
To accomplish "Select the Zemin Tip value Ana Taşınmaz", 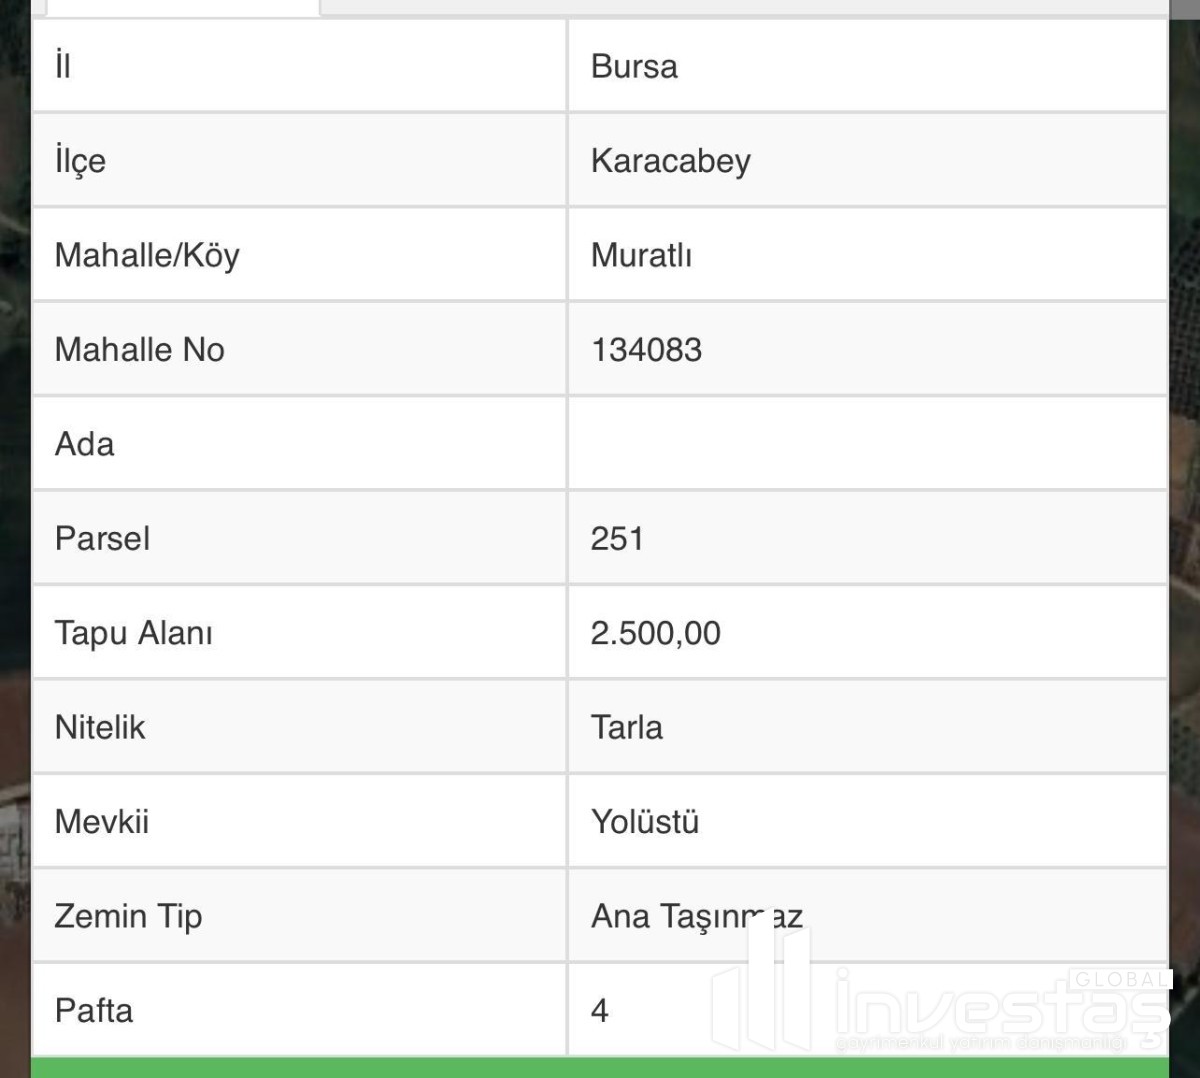I will [x=696, y=916].
